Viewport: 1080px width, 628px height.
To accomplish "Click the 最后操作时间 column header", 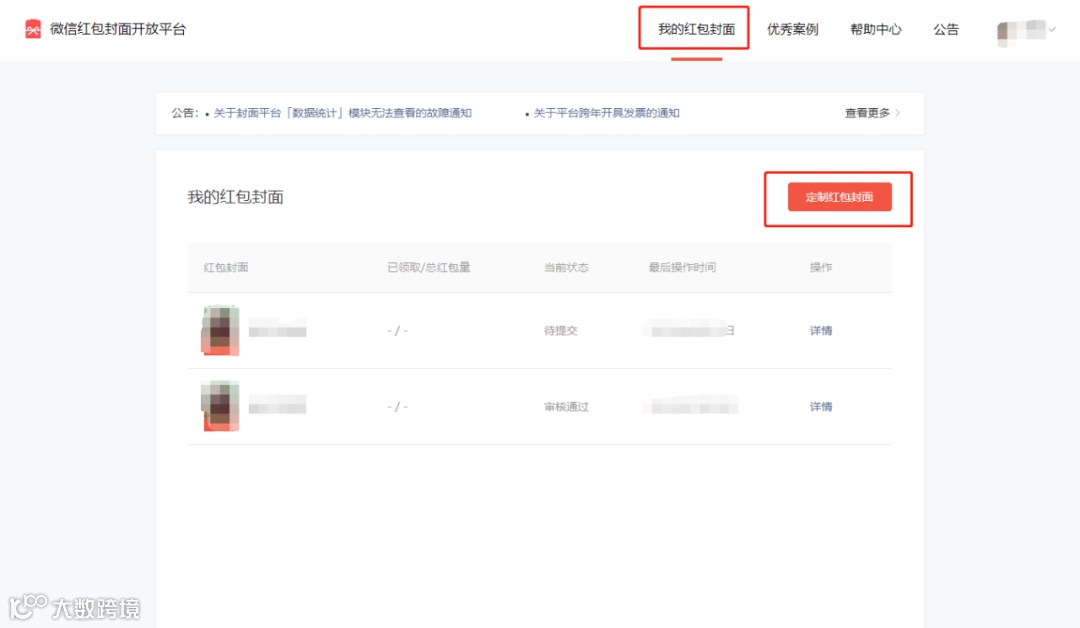I will (x=682, y=267).
